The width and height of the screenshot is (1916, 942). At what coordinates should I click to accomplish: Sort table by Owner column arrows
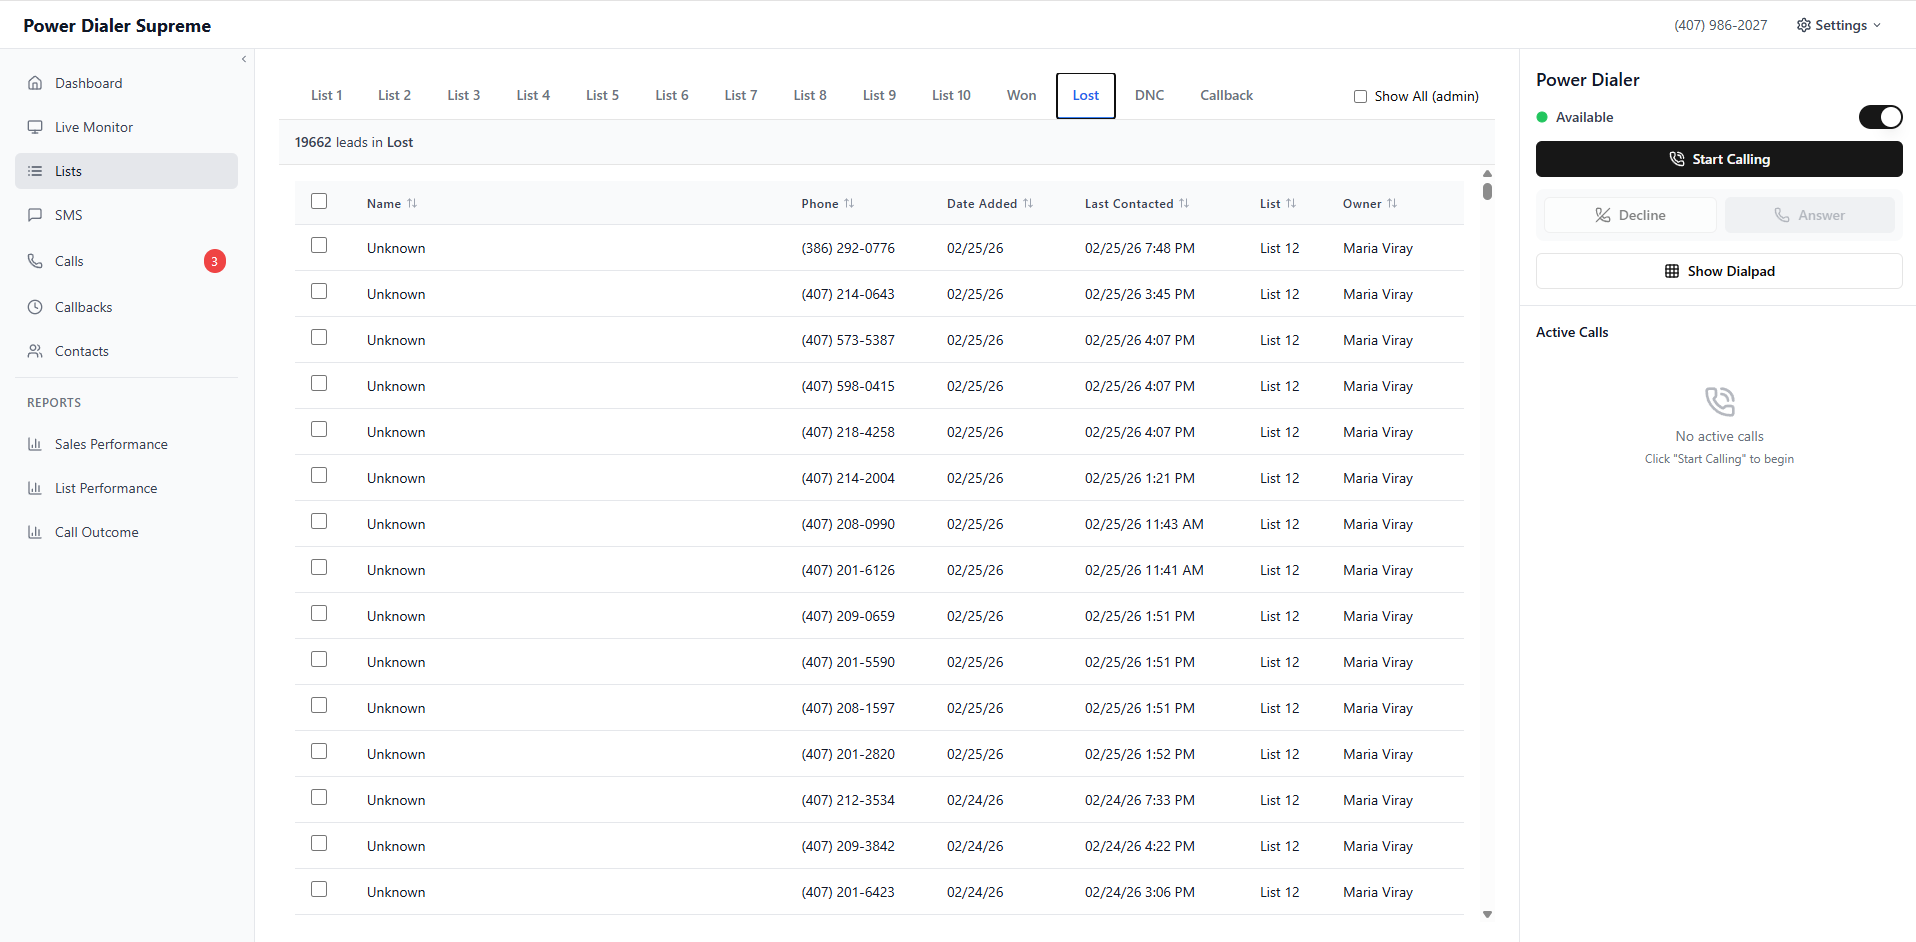point(1392,203)
